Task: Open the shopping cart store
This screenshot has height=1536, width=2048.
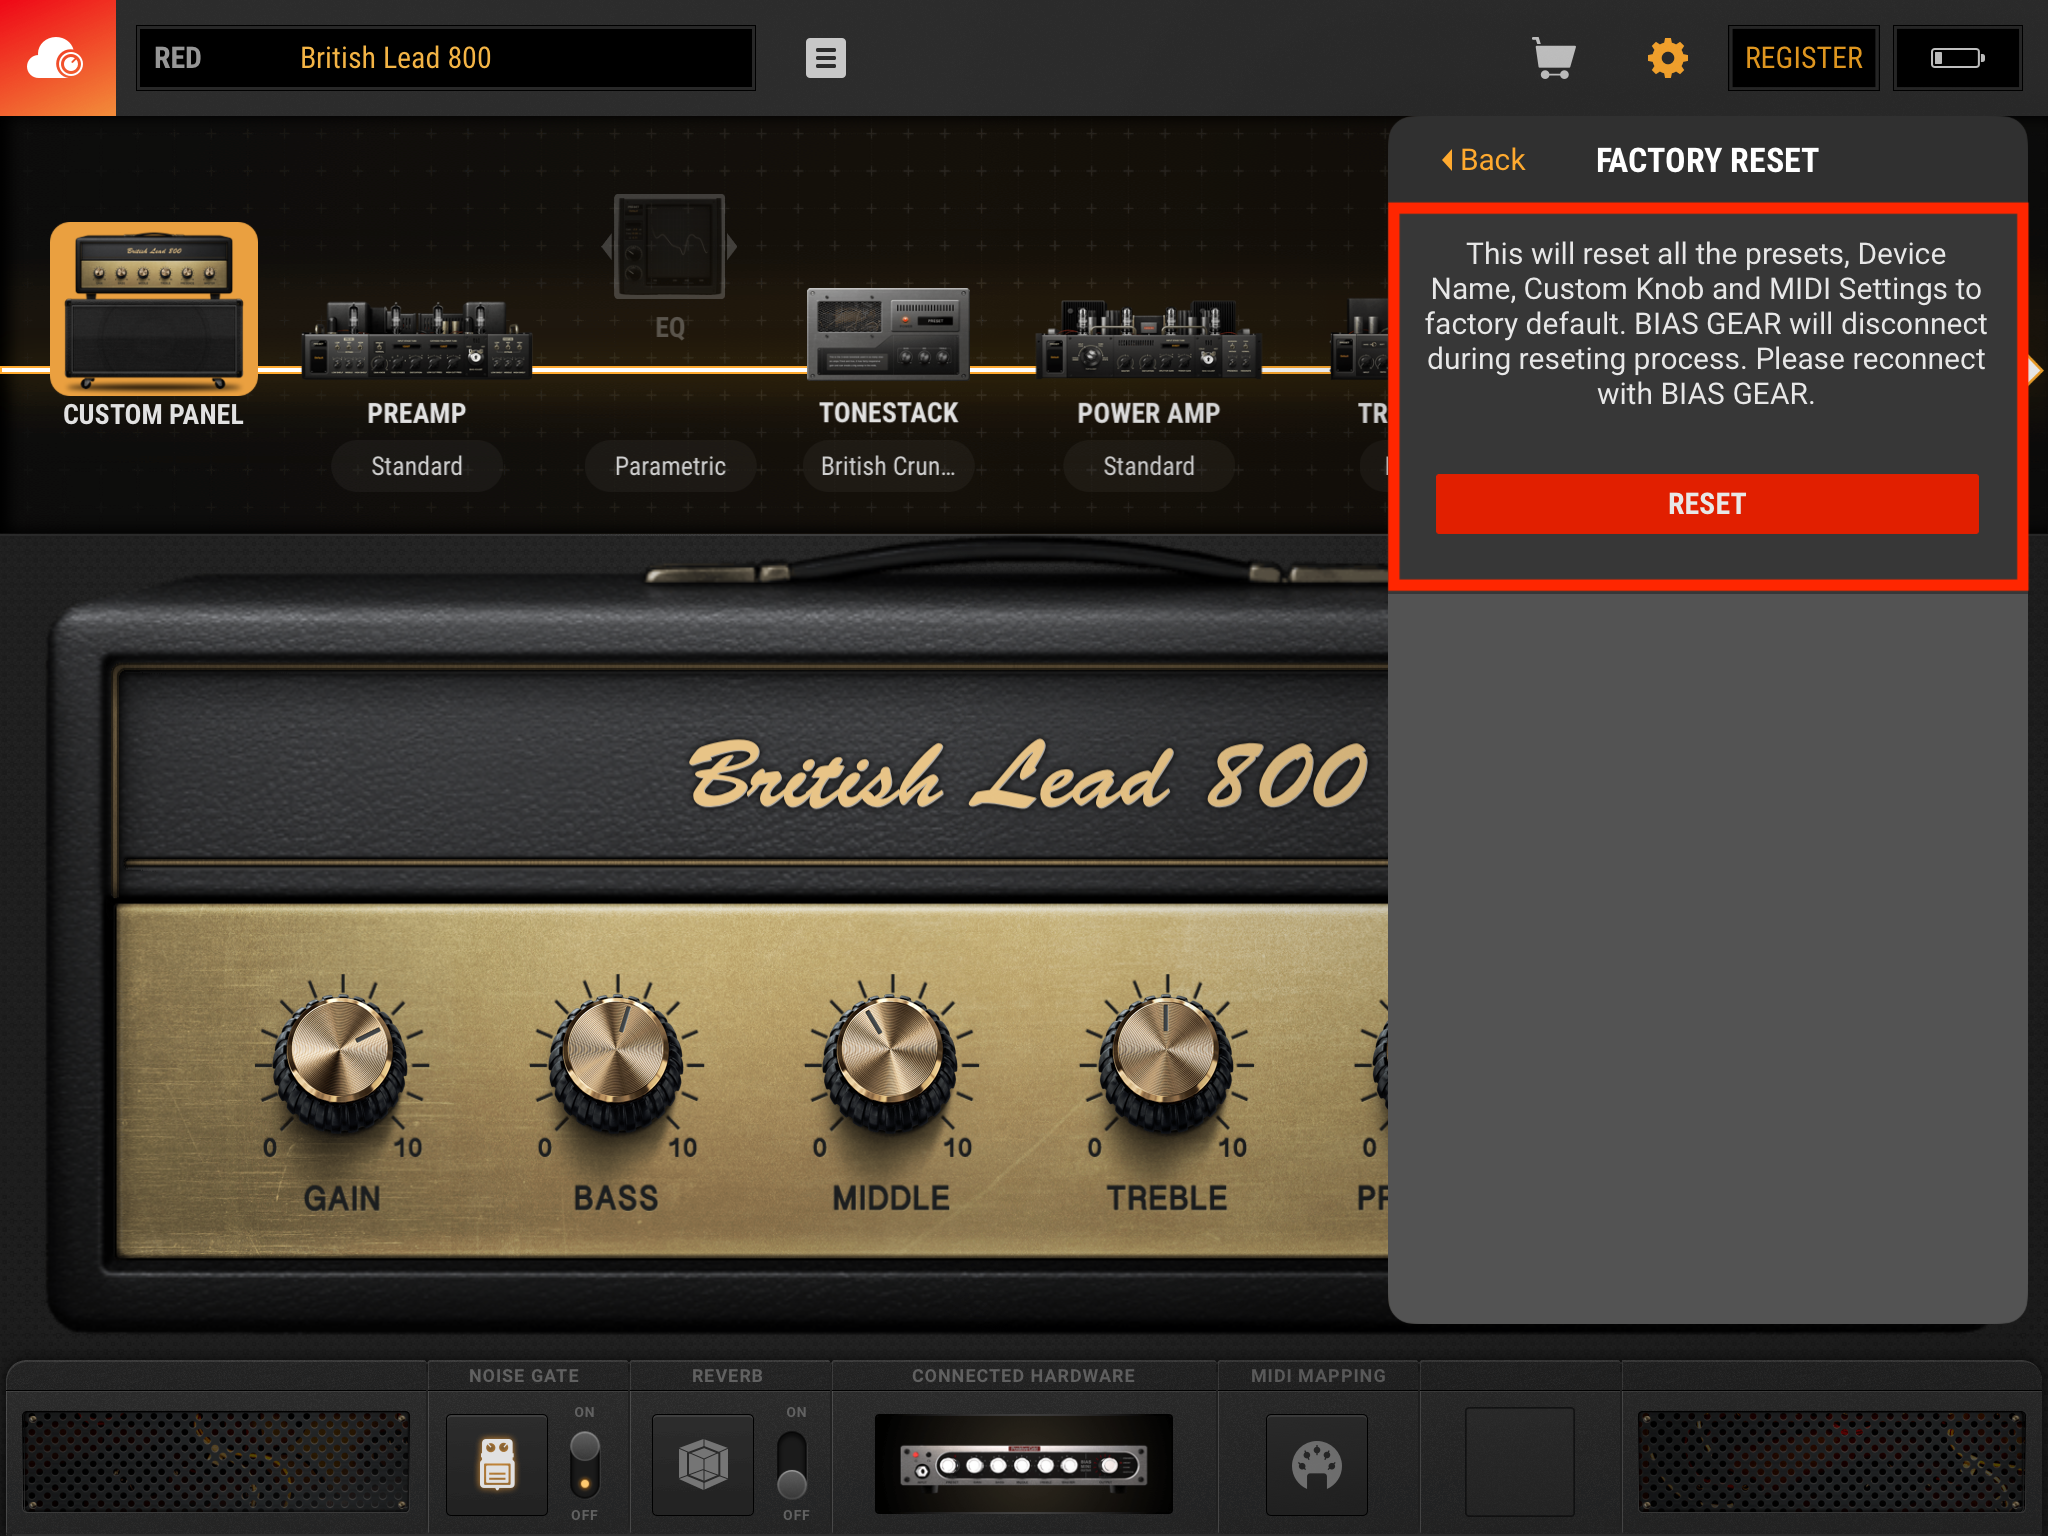Action: (x=1553, y=58)
